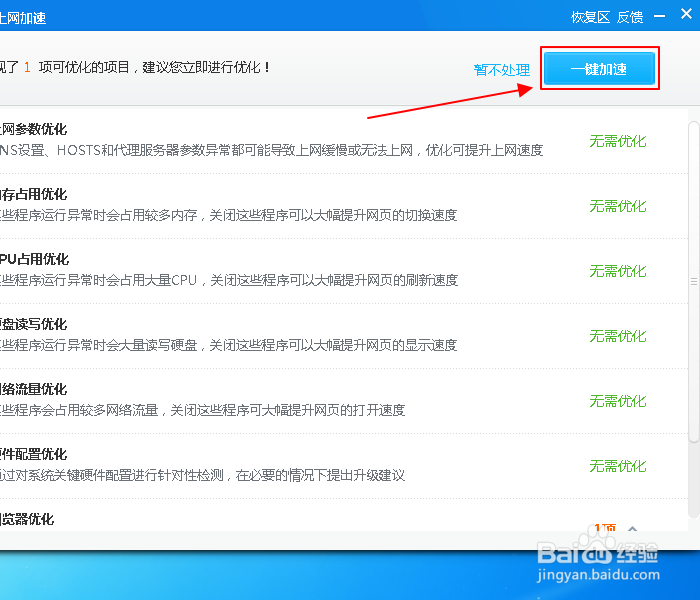Image resolution: width=700 pixels, height=600 pixels.
Task: Click 无需优化 status for 内存占用优化
Action: coord(618,206)
